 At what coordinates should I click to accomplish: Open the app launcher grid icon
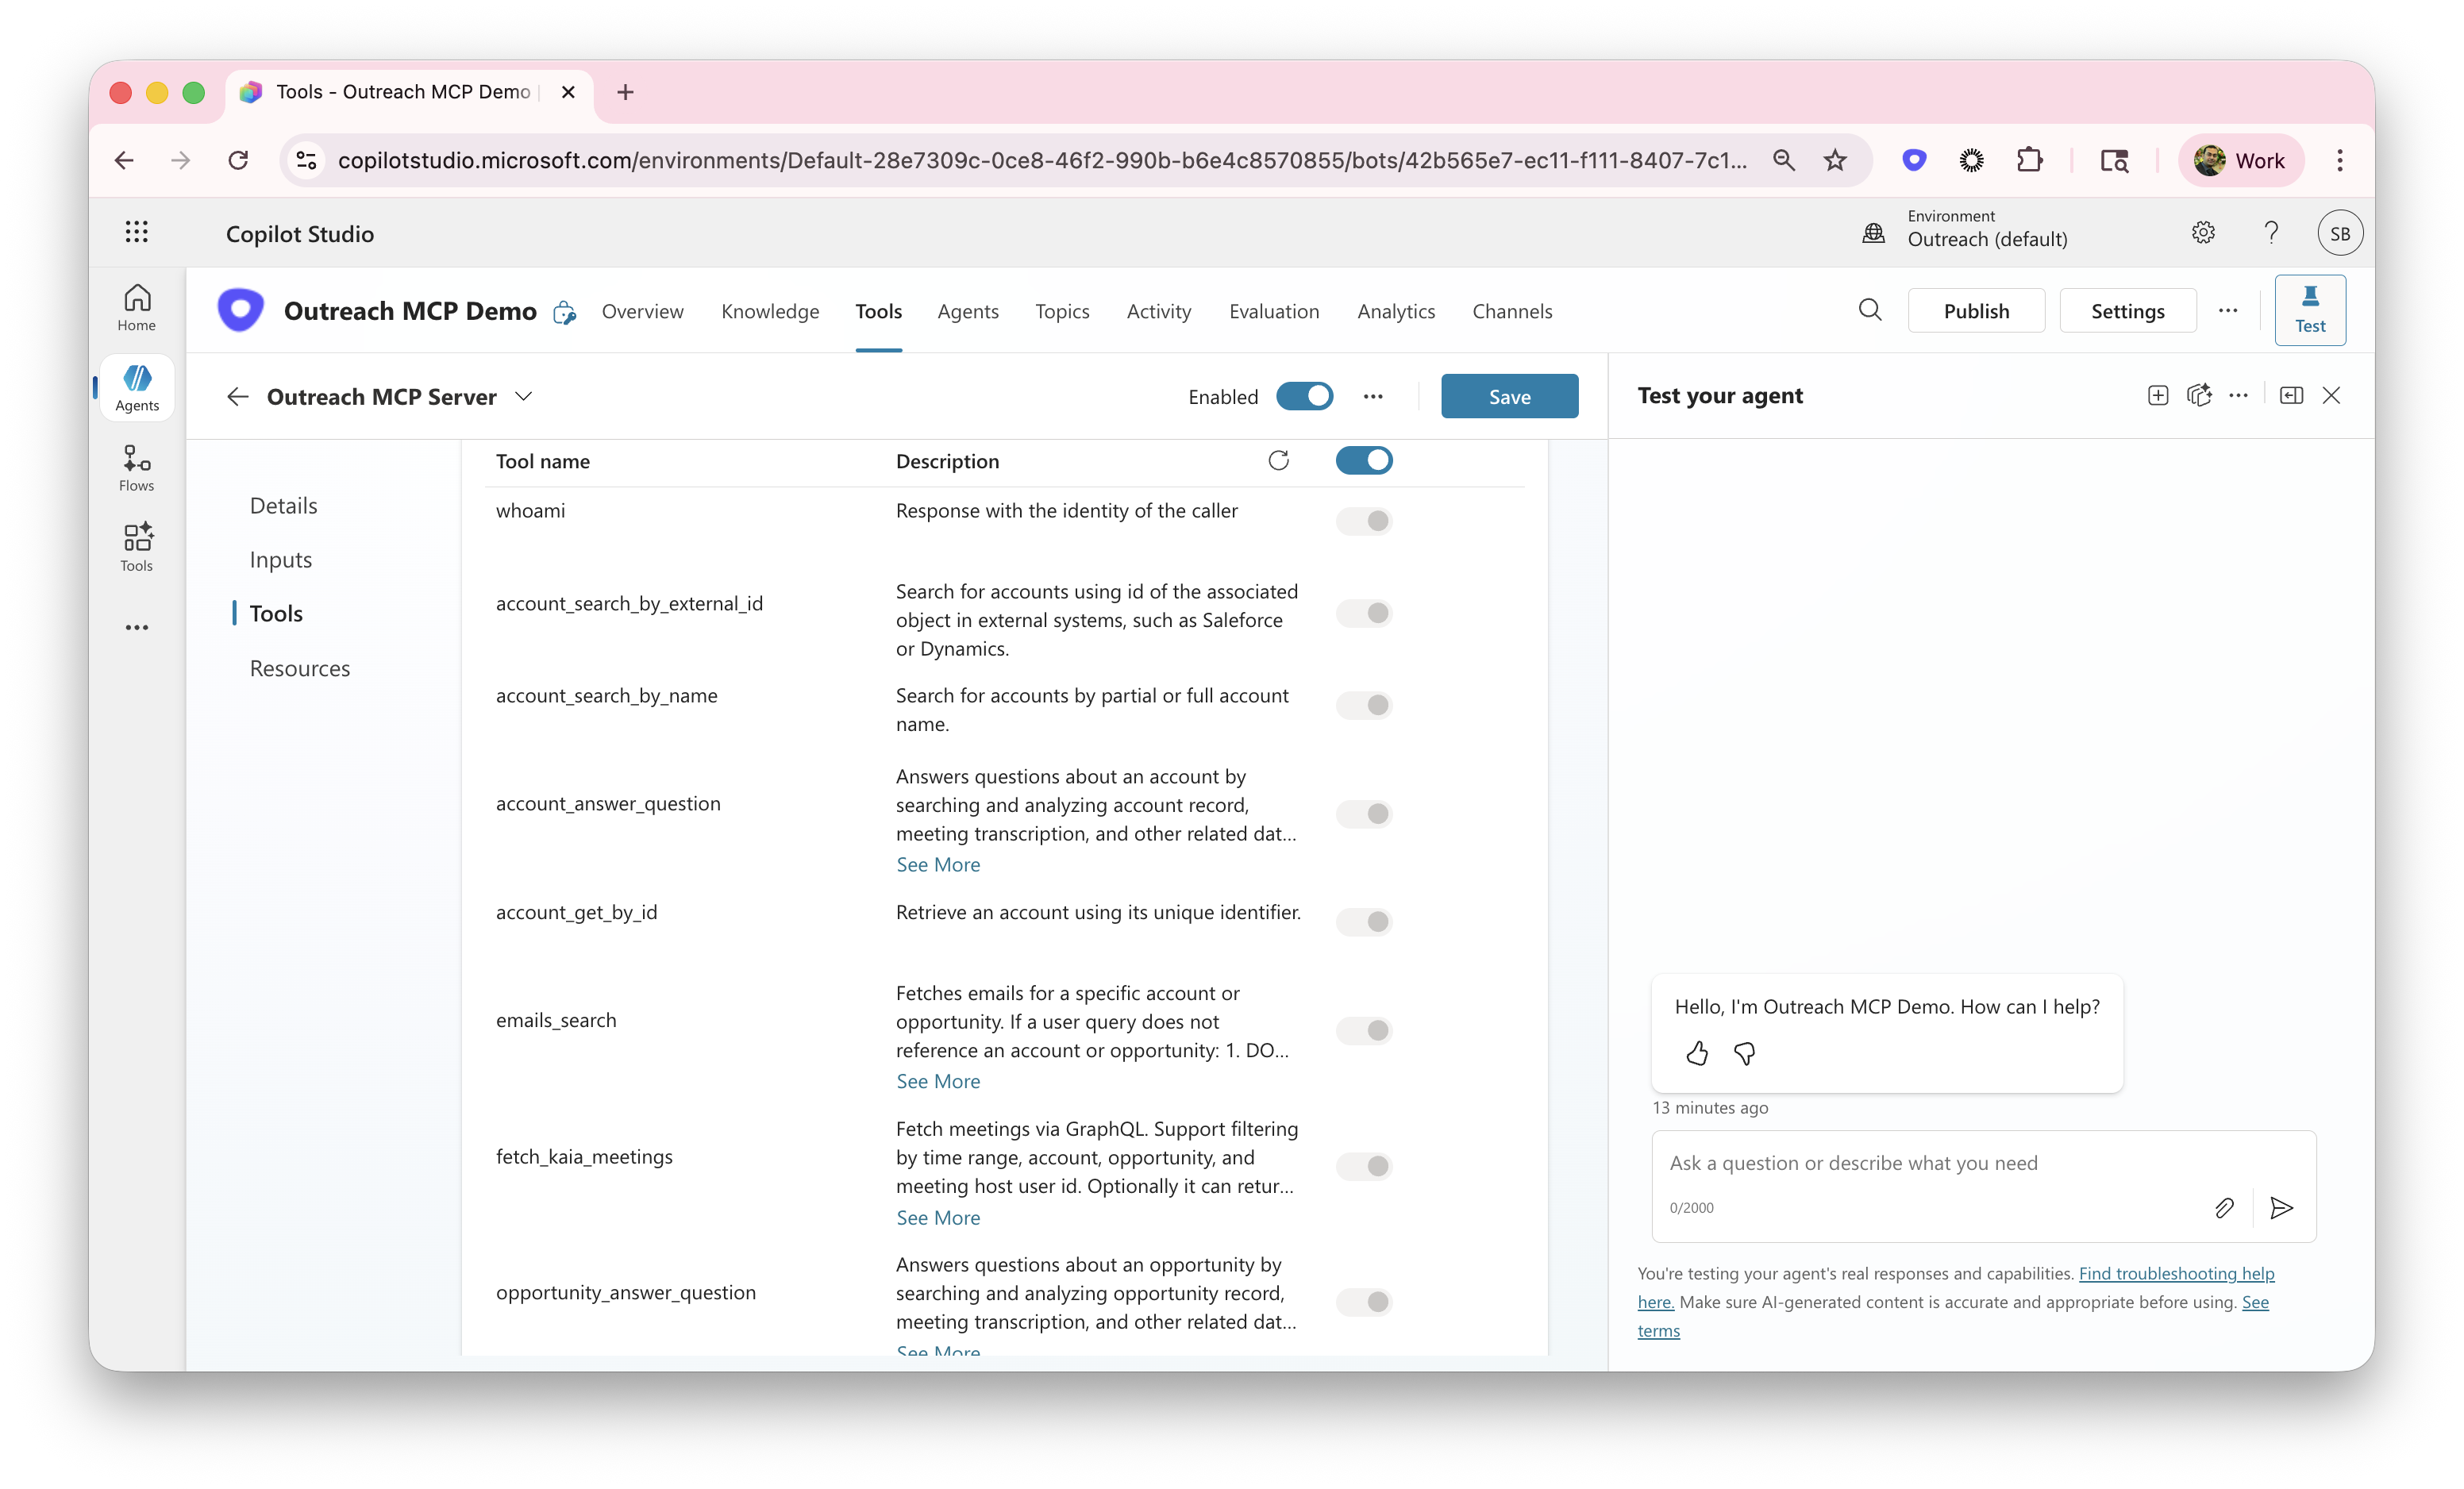[137, 233]
